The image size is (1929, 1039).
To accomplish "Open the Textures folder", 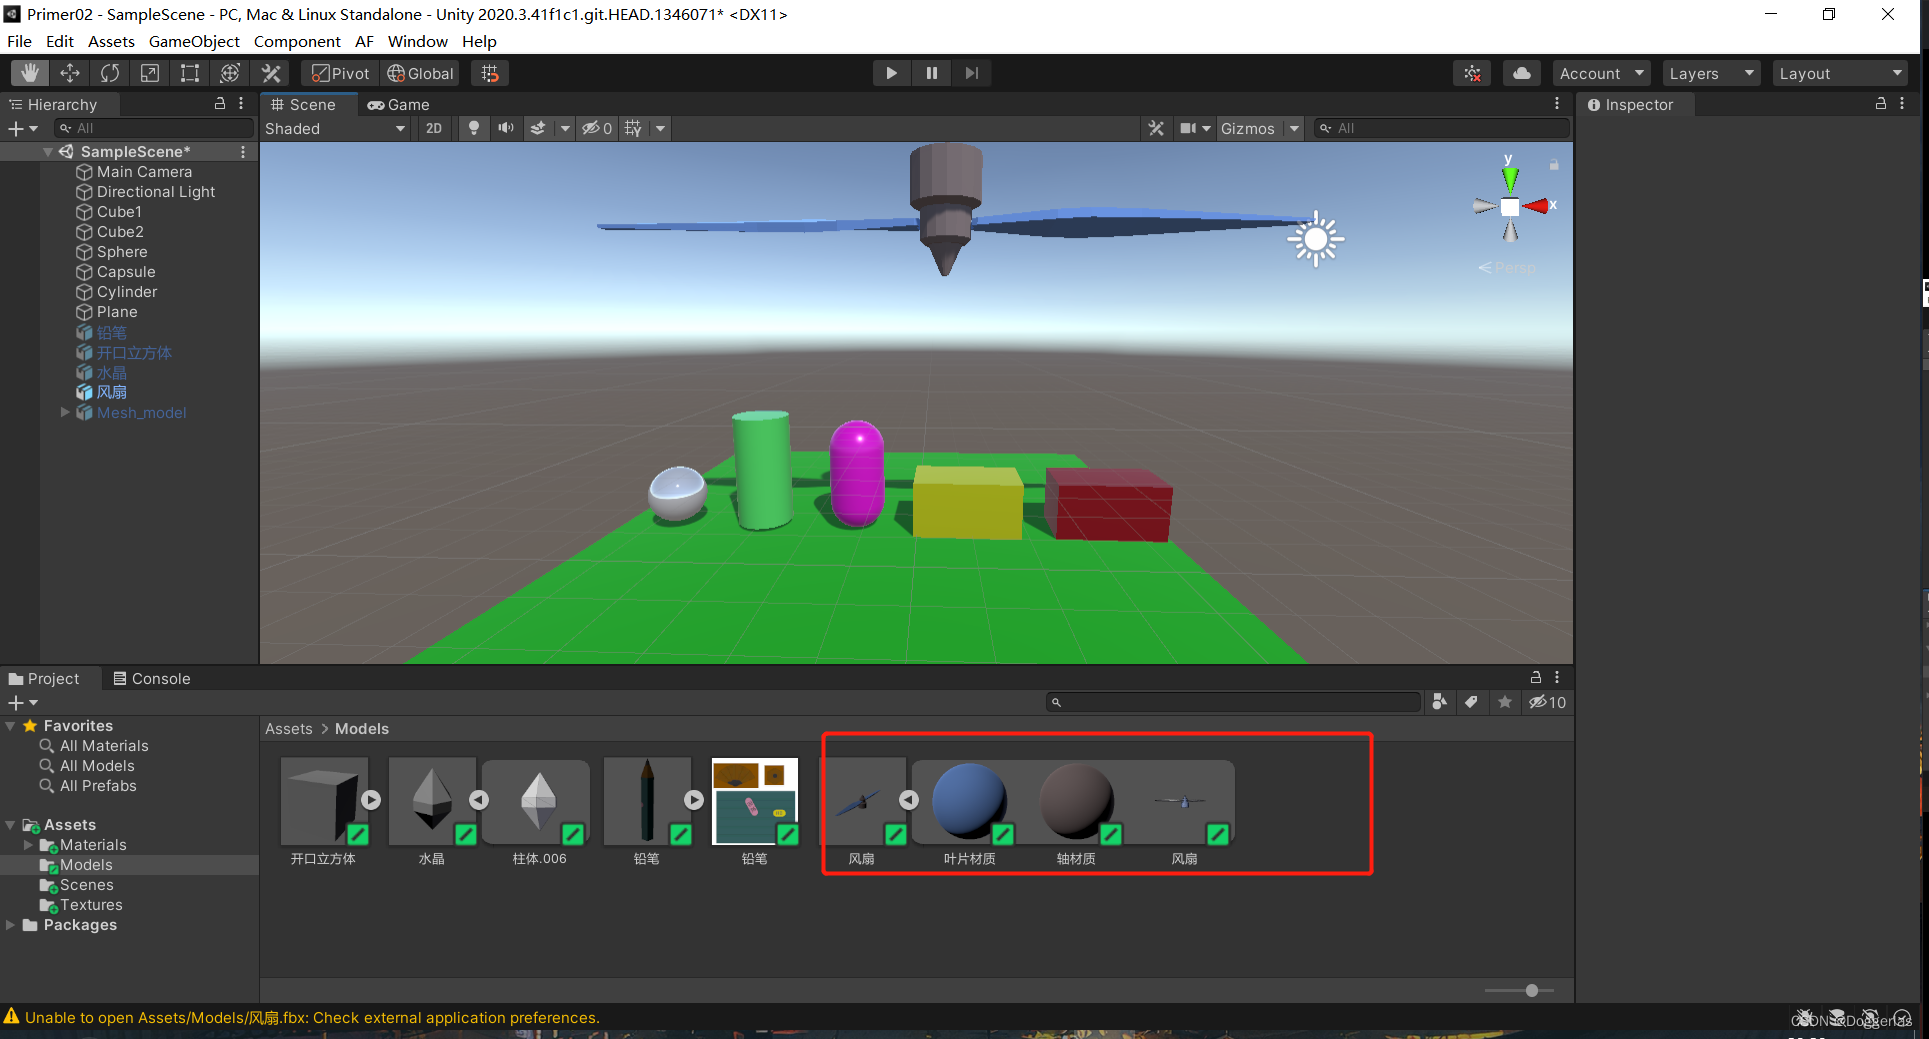I will (x=91, y=905).
